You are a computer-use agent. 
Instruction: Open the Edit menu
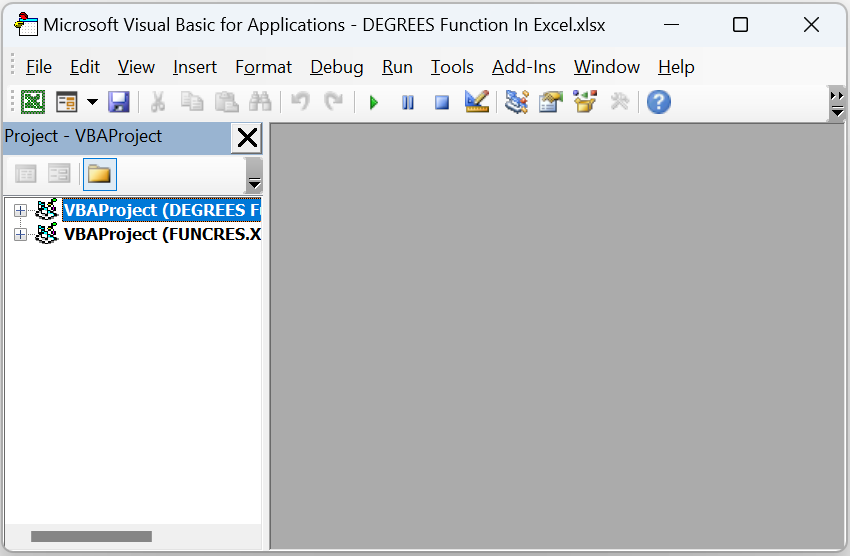coord(85,67)
